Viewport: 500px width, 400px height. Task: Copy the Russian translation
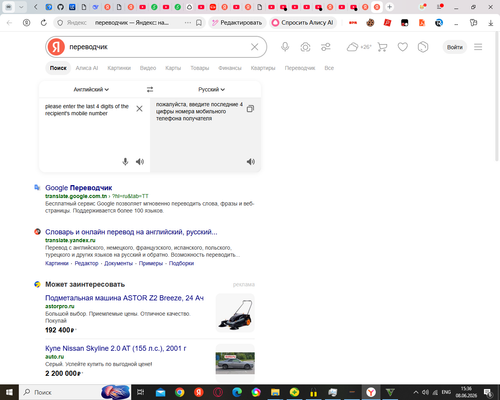tap(250, 109)
